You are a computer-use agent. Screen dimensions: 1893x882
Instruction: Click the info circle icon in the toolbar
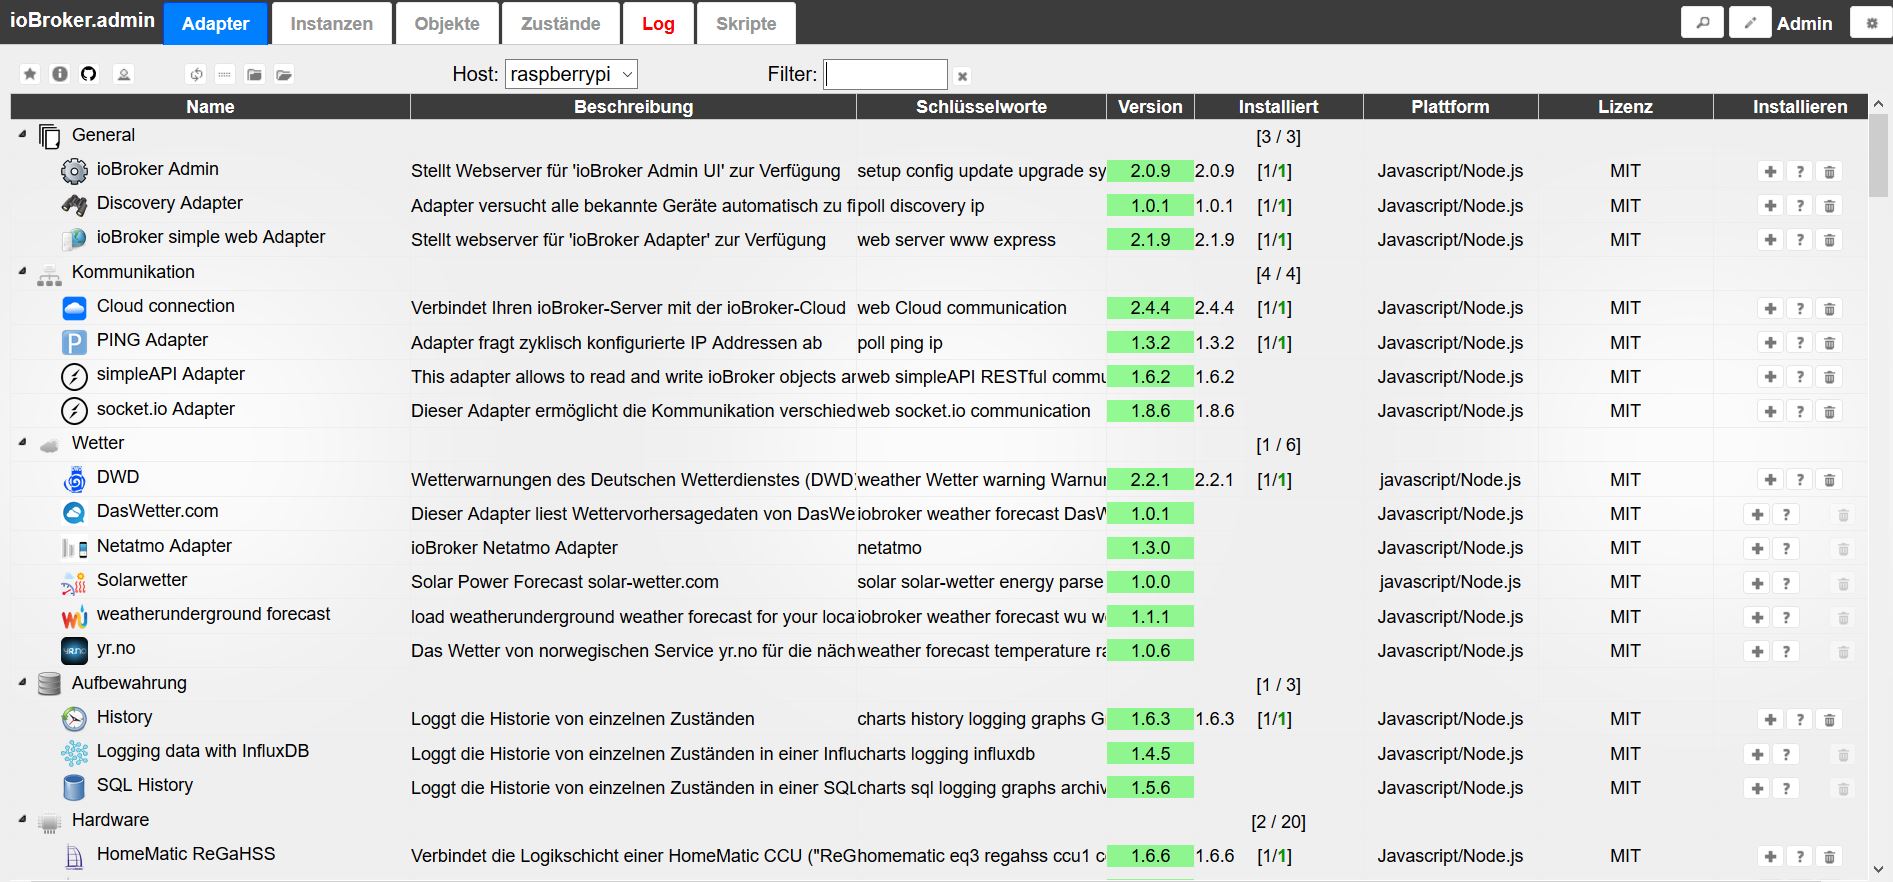60,74
